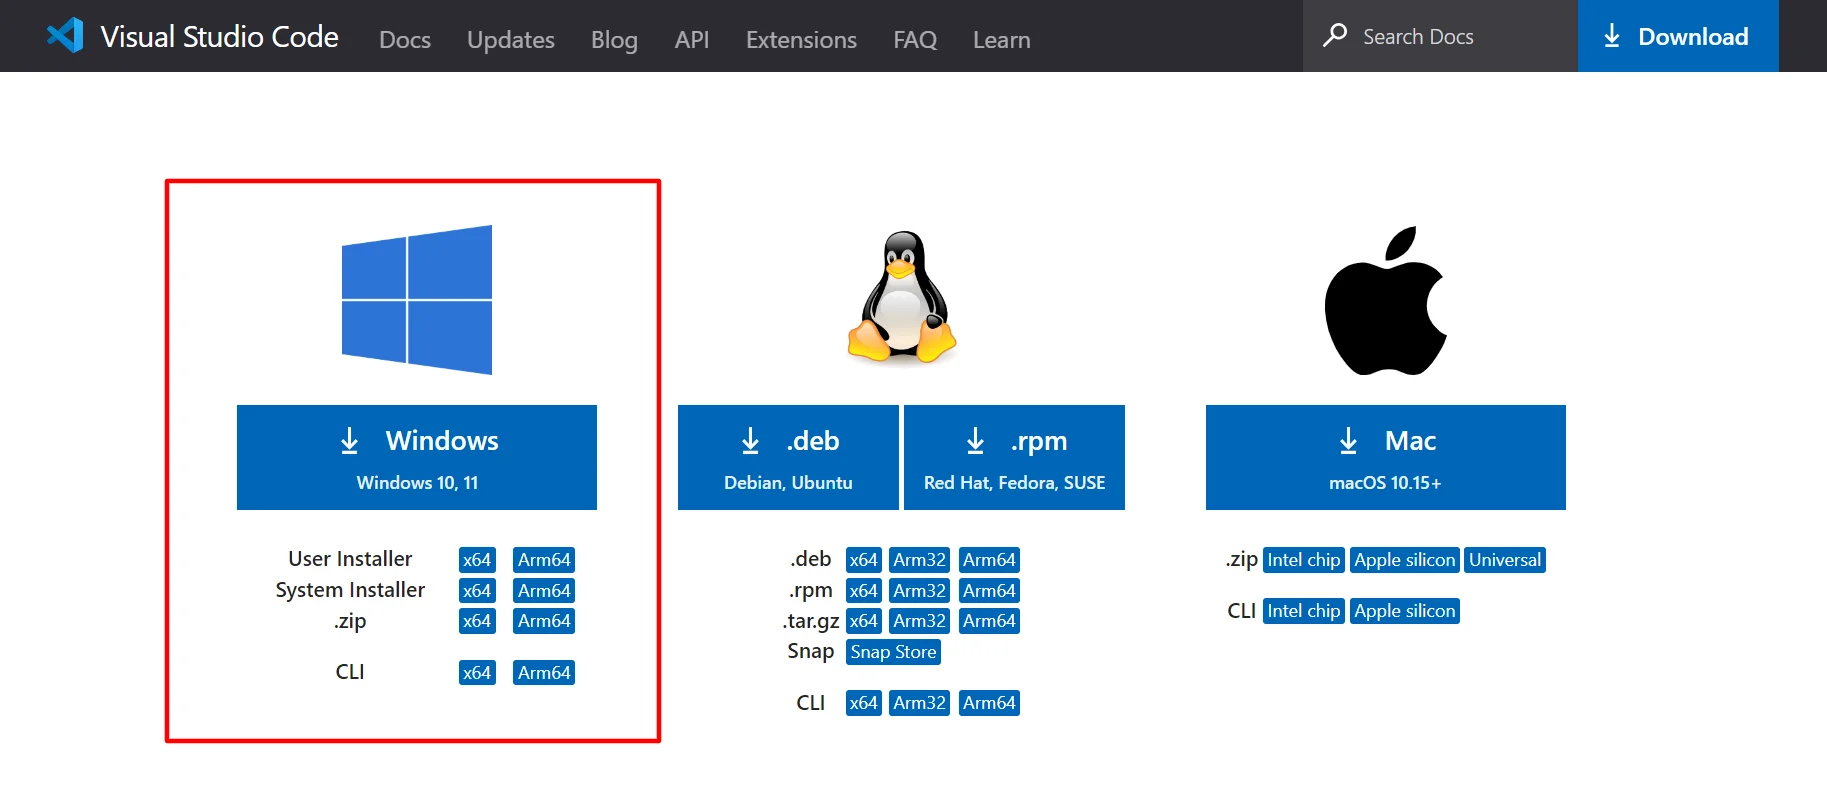Open the Extensions page
Screen dimensions: 1827x807
tap(801, 40)
